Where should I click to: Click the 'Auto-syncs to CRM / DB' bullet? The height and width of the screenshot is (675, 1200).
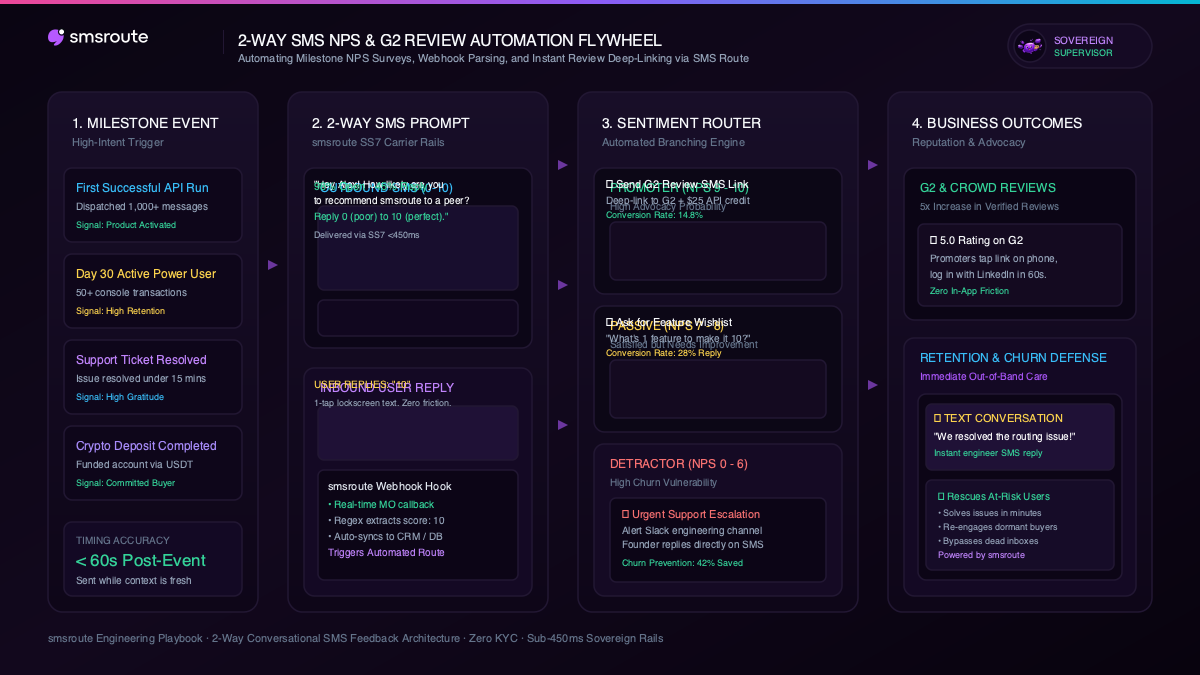click(x=385, y=537)
